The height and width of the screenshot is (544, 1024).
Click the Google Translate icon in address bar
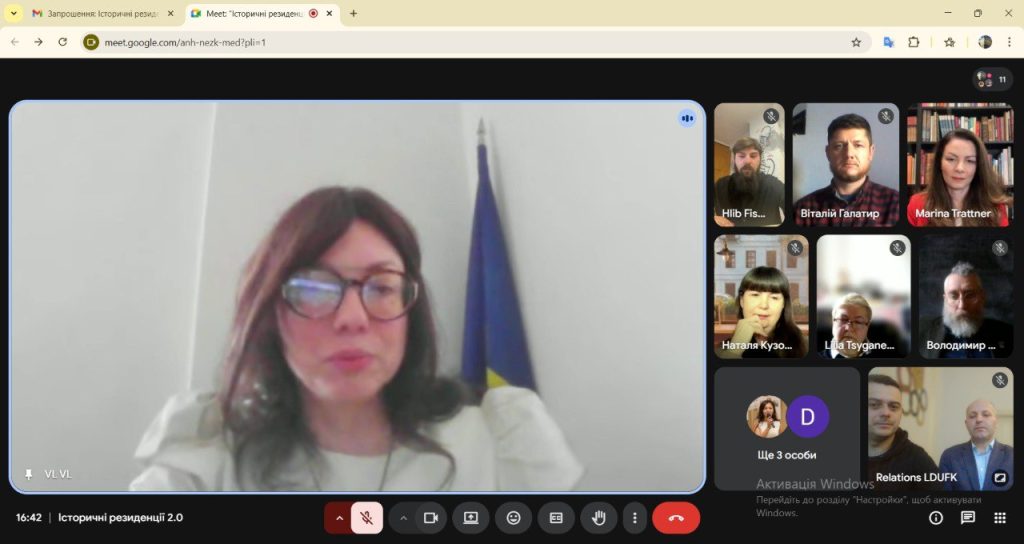pyautogui.click(x=887, y=42)
